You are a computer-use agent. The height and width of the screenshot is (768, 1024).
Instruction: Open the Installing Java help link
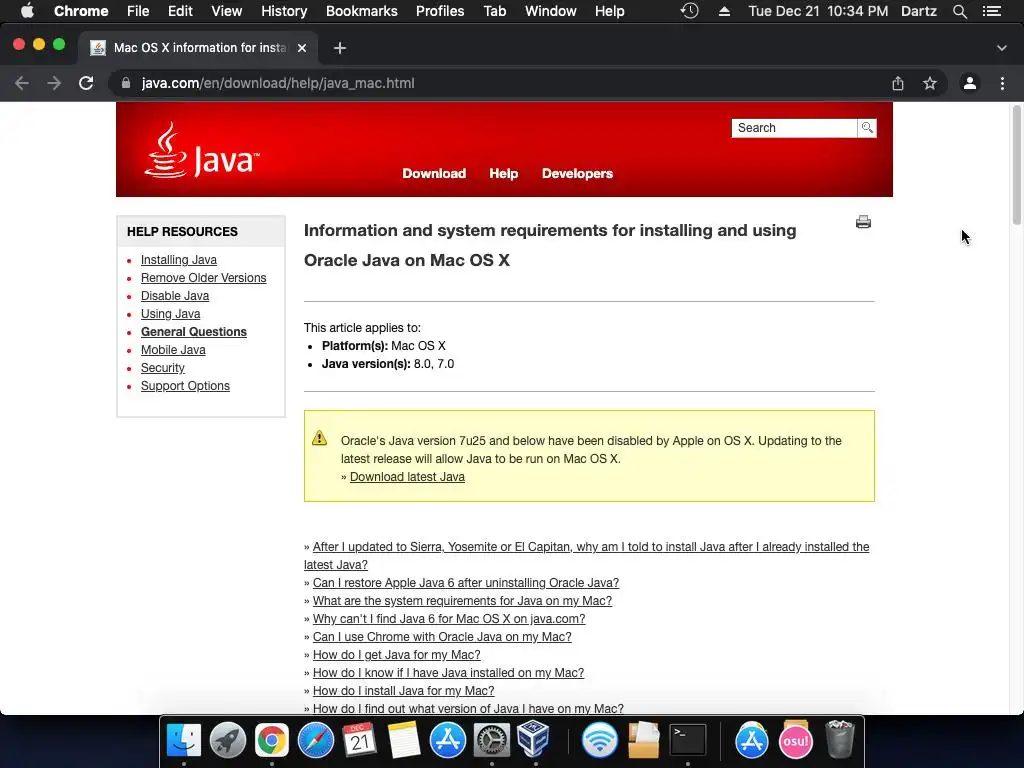click(x=179, y=260)
